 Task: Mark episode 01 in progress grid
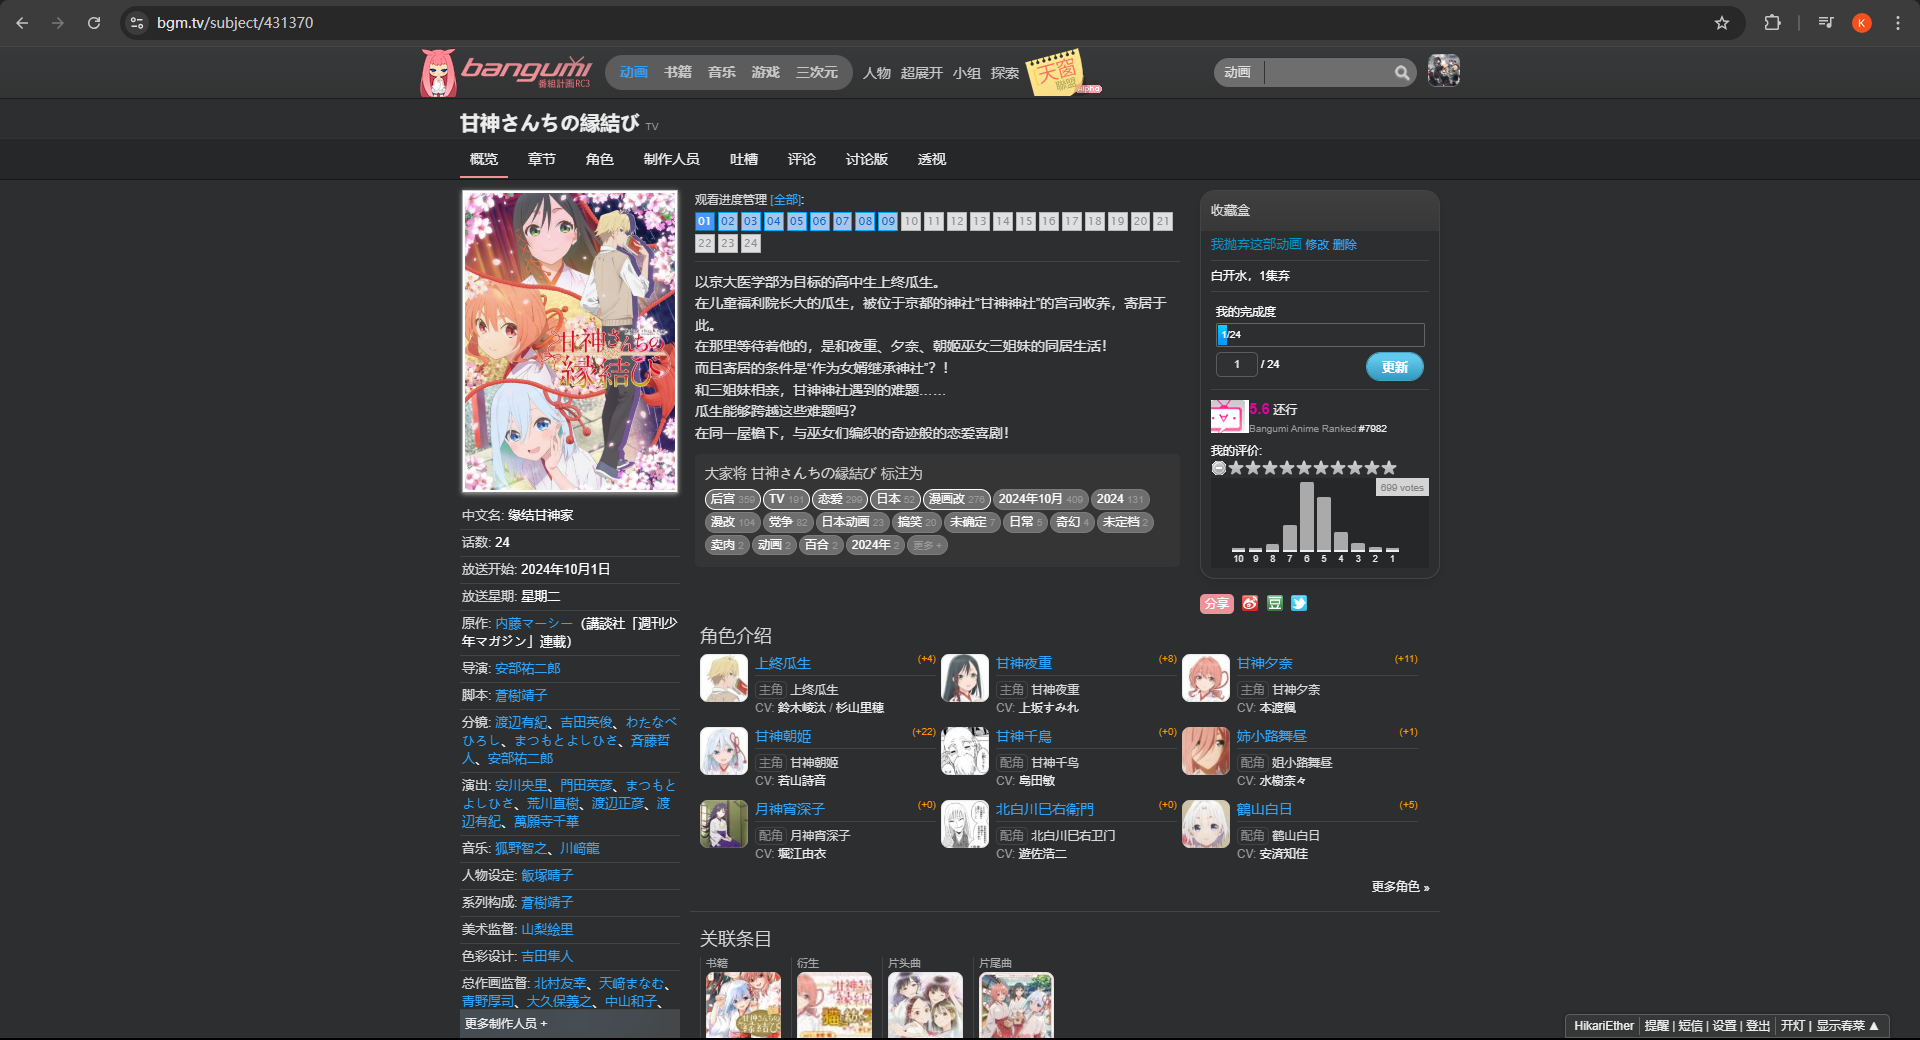click(705, 222)
